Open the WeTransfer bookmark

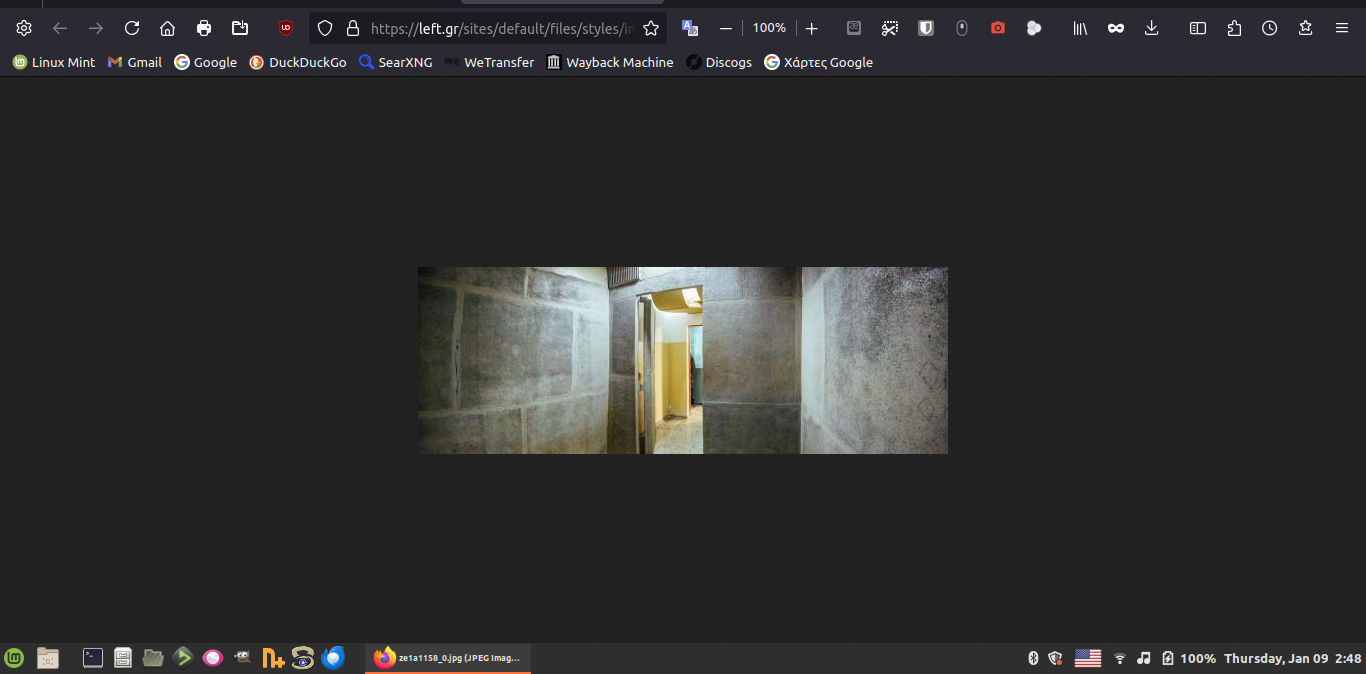[x=489, y=62]
